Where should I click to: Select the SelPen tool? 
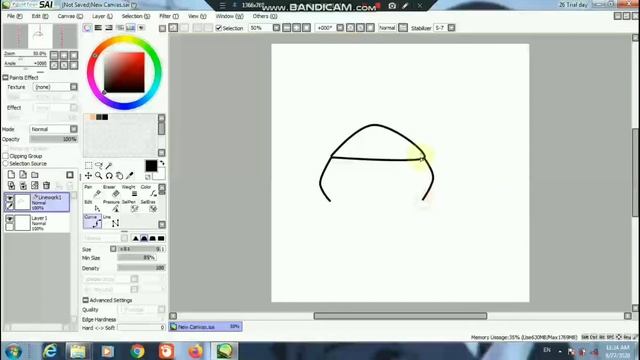[131, 206]
